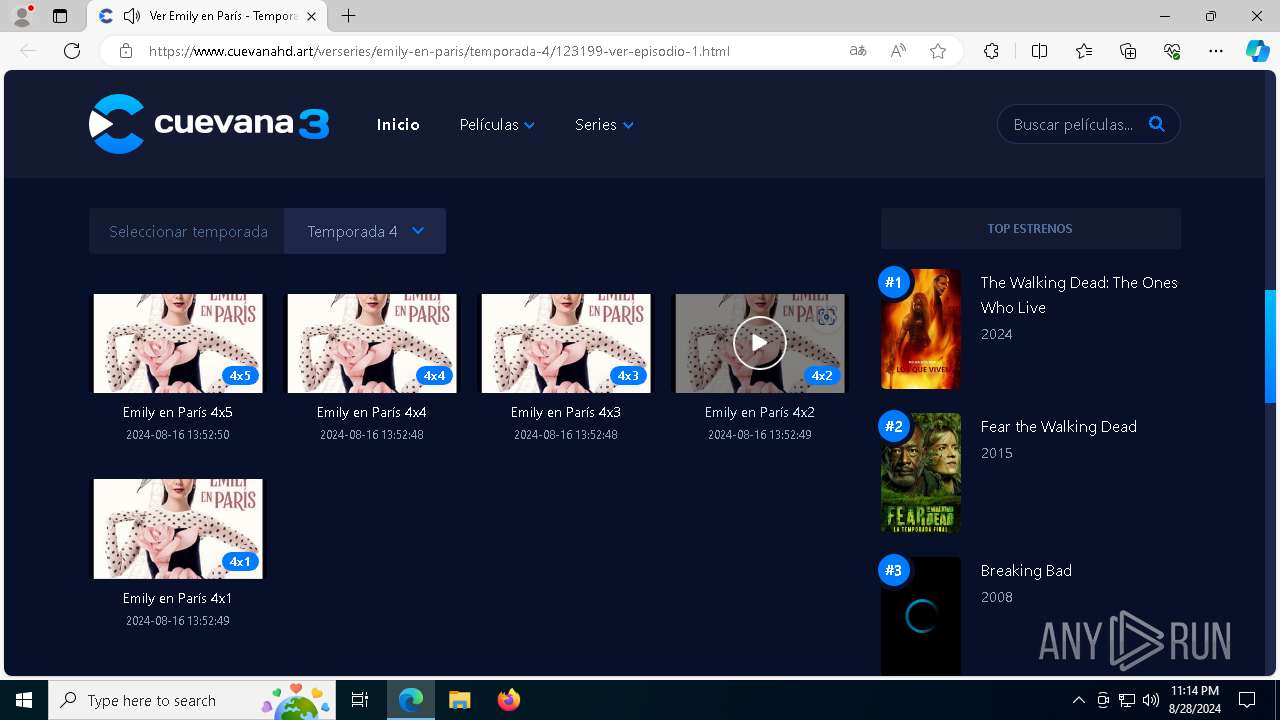Viewport: 1280px width, 720px height.
Task: Open Edge Settings and more menu
Action: click(1216, 51)
